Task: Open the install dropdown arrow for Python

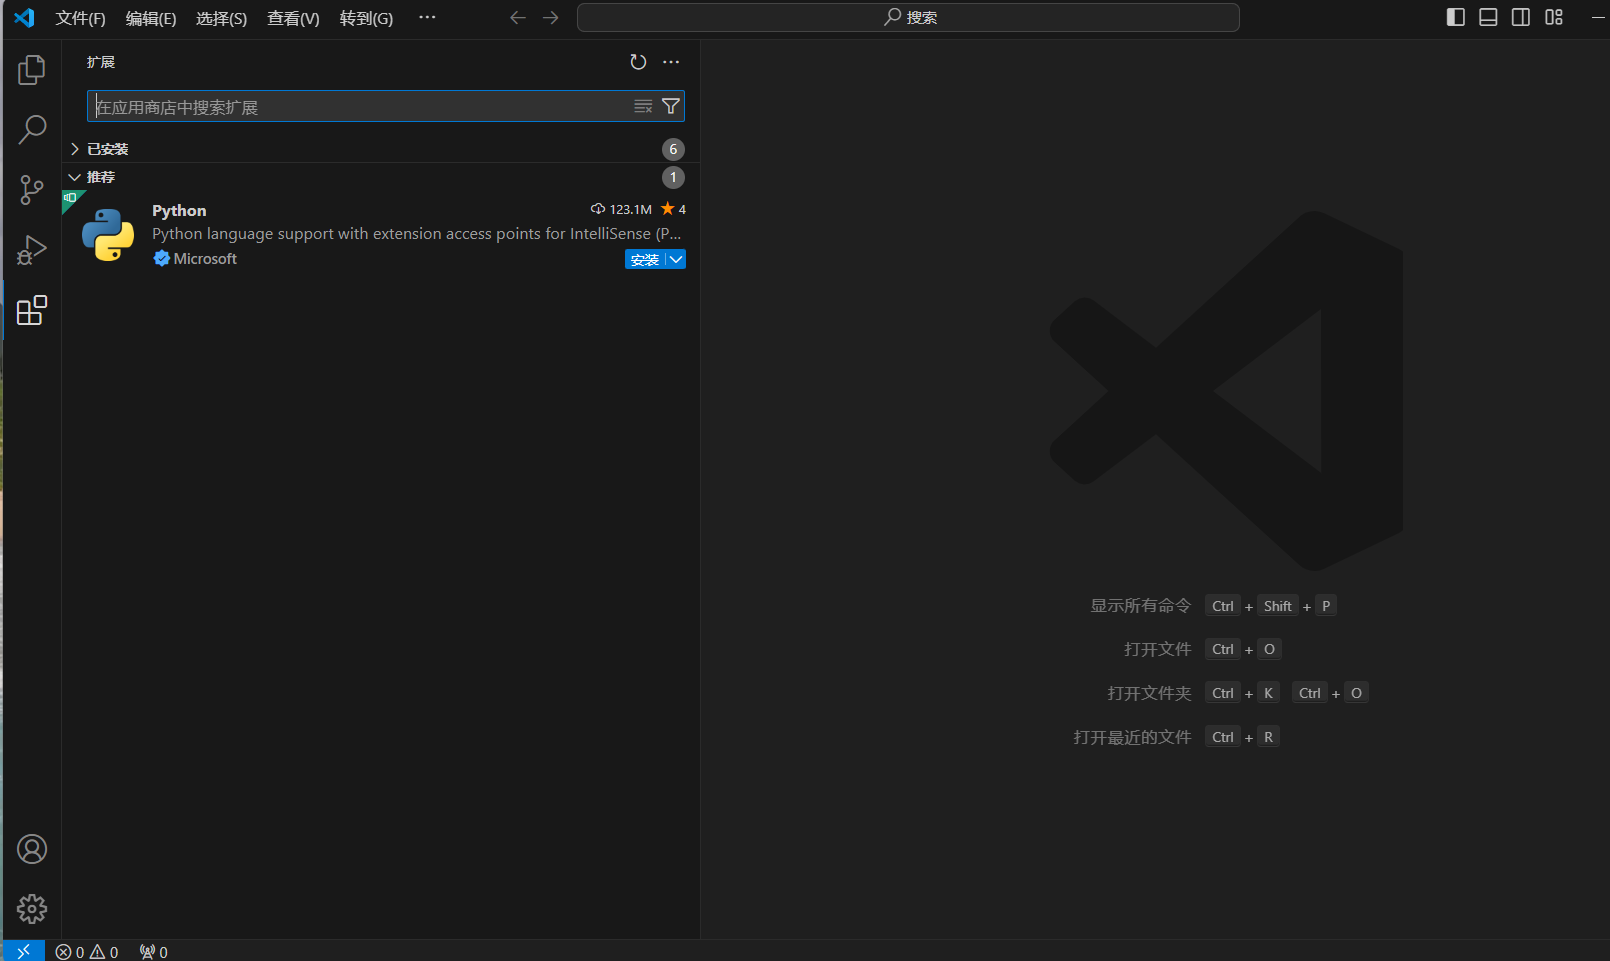Action: (x=676, y=259)
